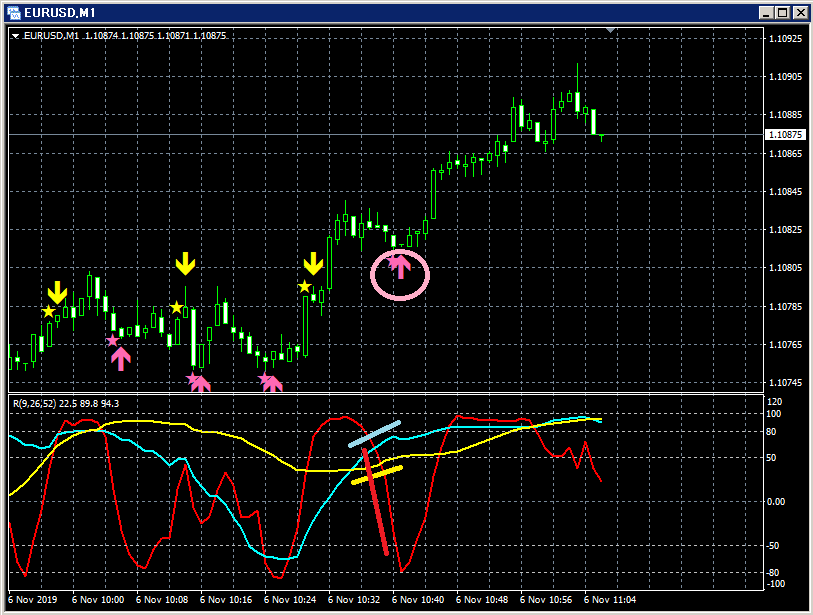Click the 6 Nov 11:04 time label

click(610, 600)
